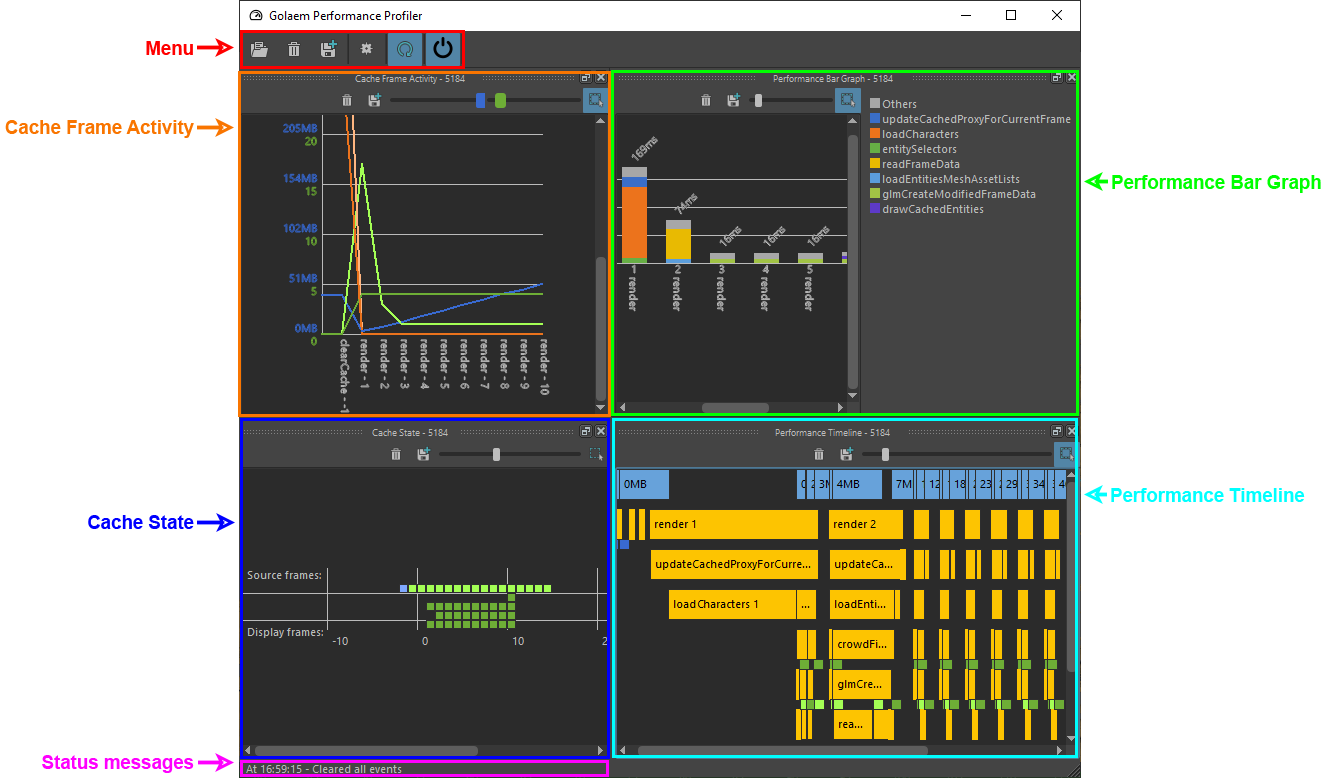Click the open-folder icon in the main toolbar
This screenshot has width=1343, height=778.
[x=259, y=48]
